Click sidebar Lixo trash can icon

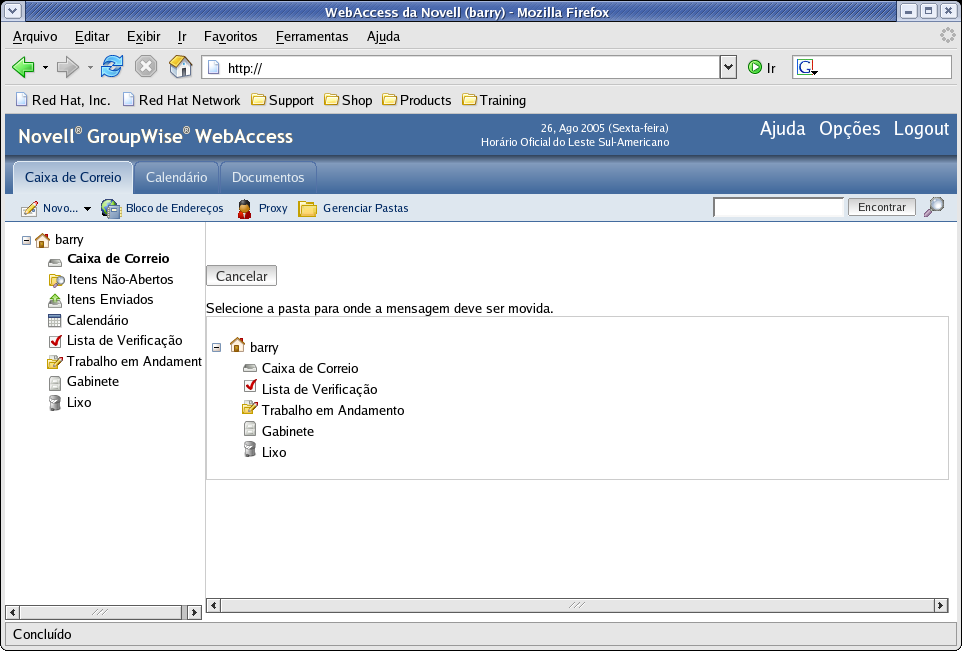[55, 403]
